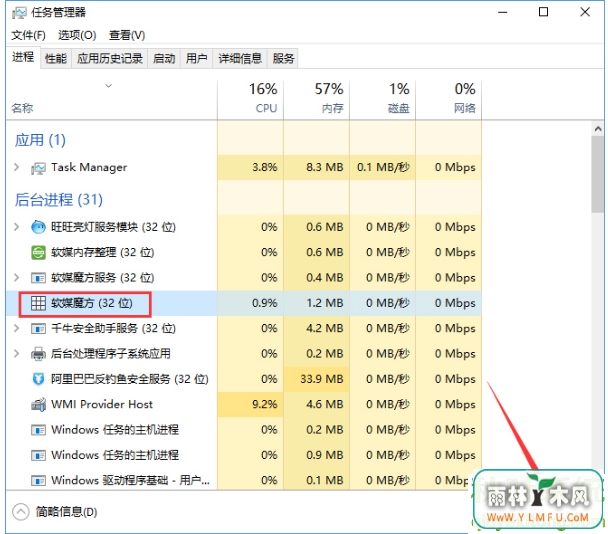Switch to the 启动 tab

164,59
